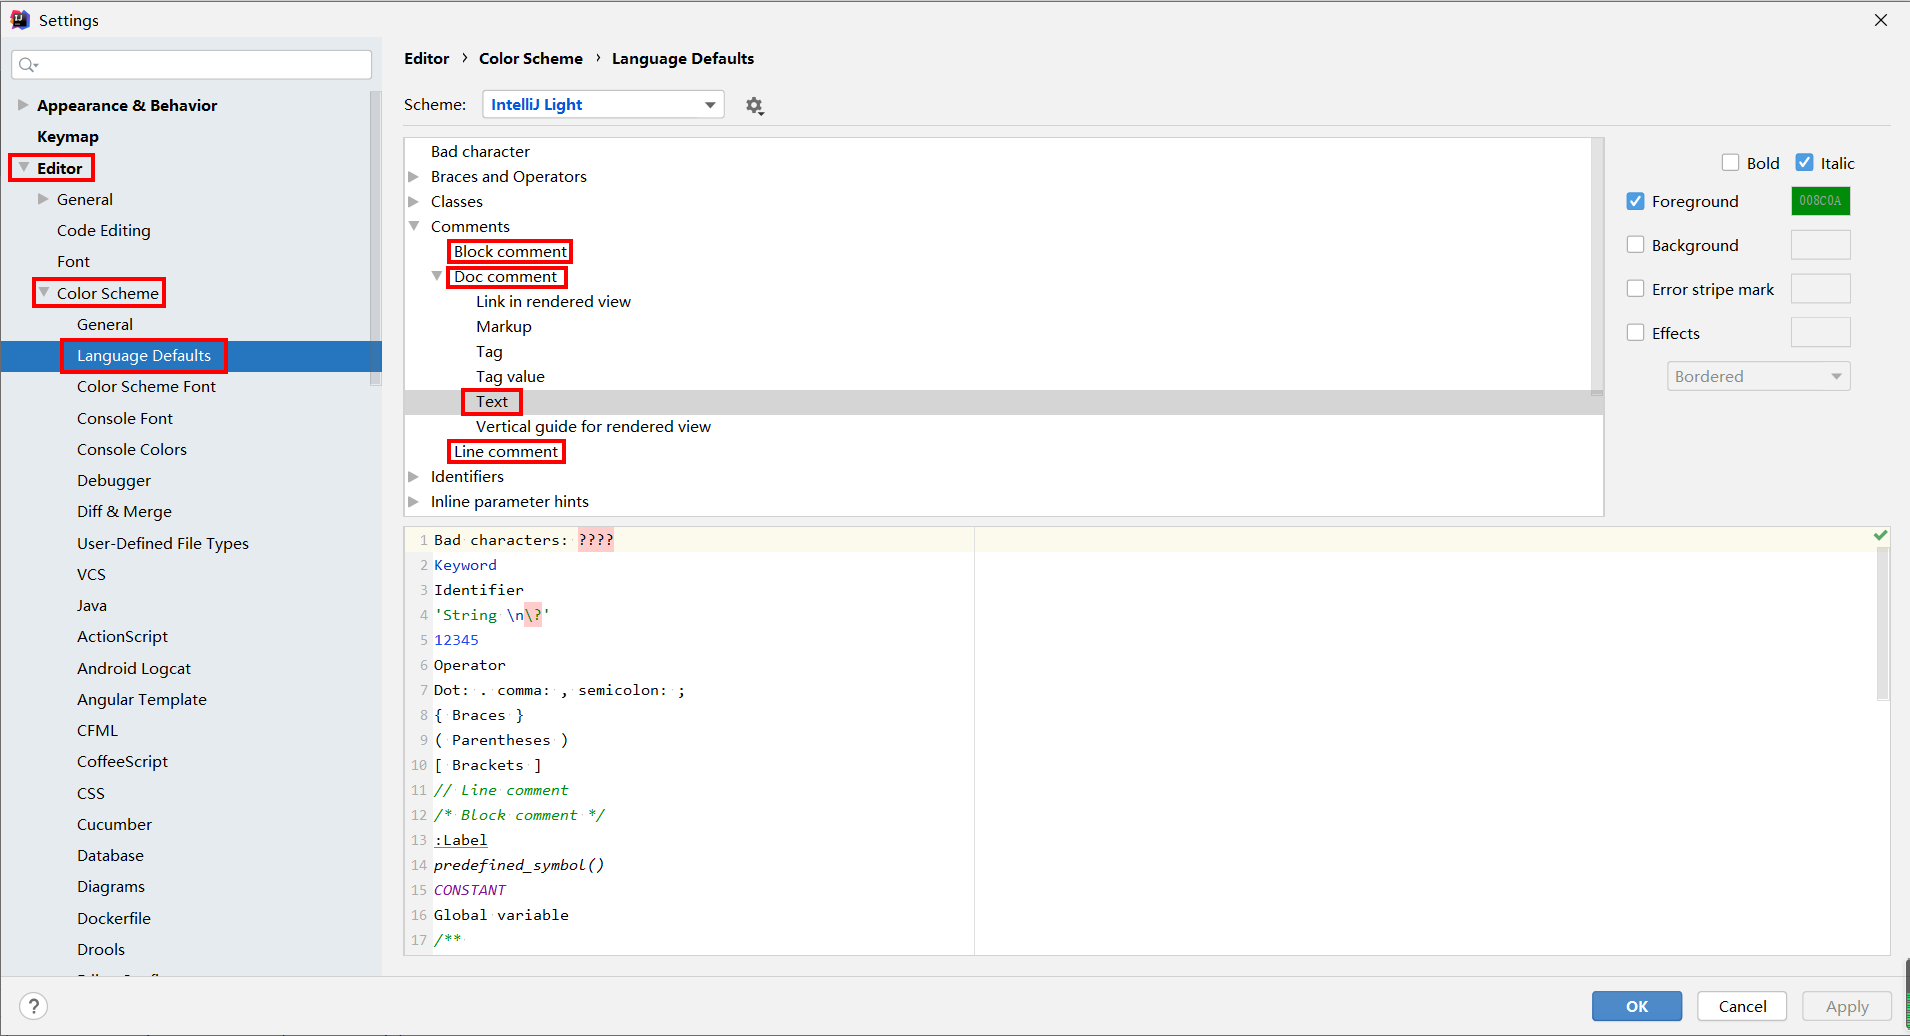Open Android Logcat color settings
The height and width of the screenshot is (1036, 1910).
pos(134,668)
